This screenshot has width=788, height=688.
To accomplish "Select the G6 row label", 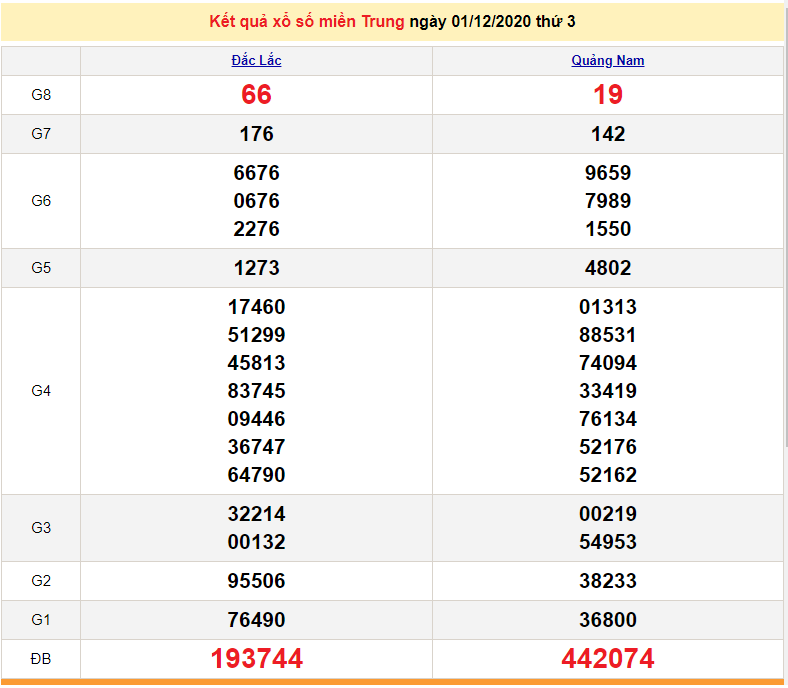I will pyautogui.click(x=41, y=201).
